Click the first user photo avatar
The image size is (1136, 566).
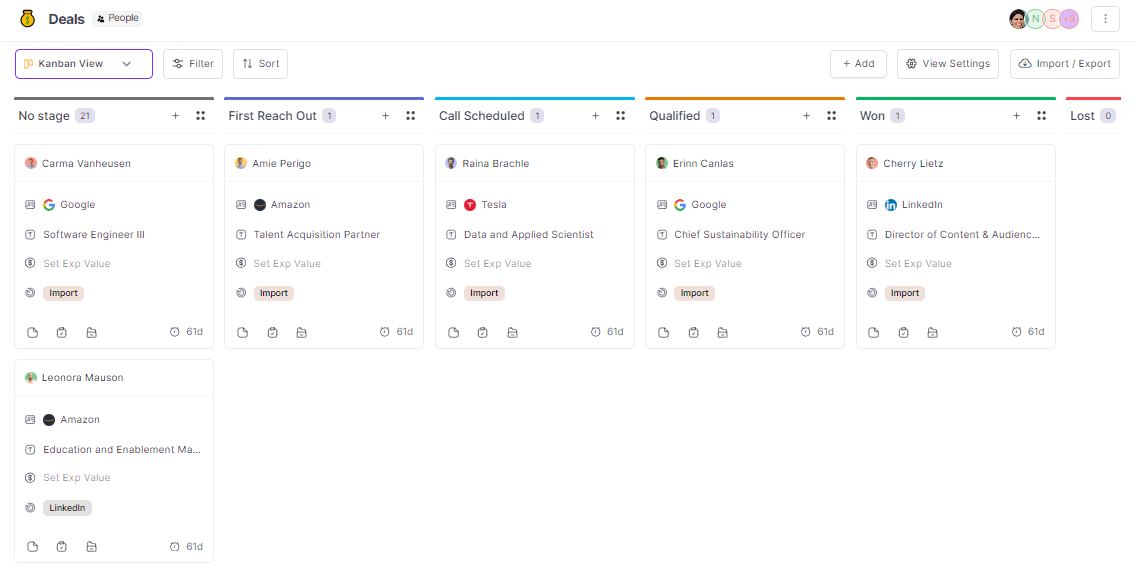pyautogui.click(x=1019, y=19)
